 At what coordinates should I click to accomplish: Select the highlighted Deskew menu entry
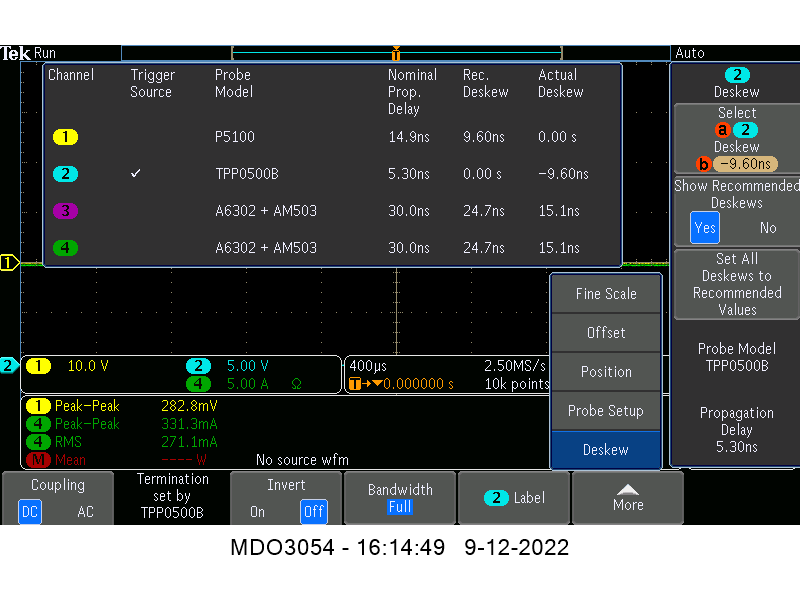(x=606, y=449)
